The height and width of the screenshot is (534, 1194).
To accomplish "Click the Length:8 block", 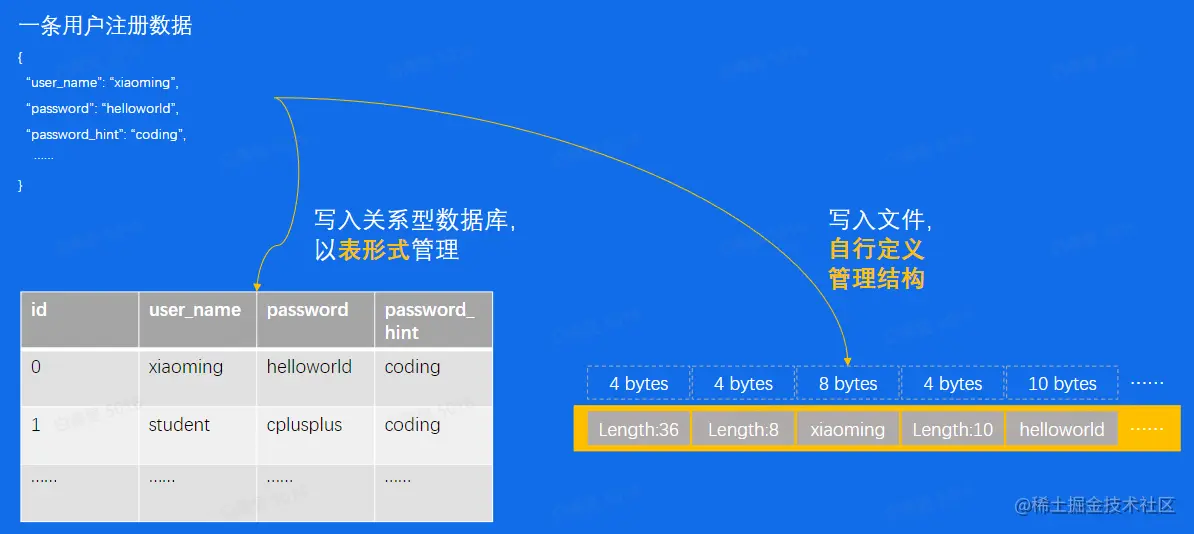I will point(743,429).
